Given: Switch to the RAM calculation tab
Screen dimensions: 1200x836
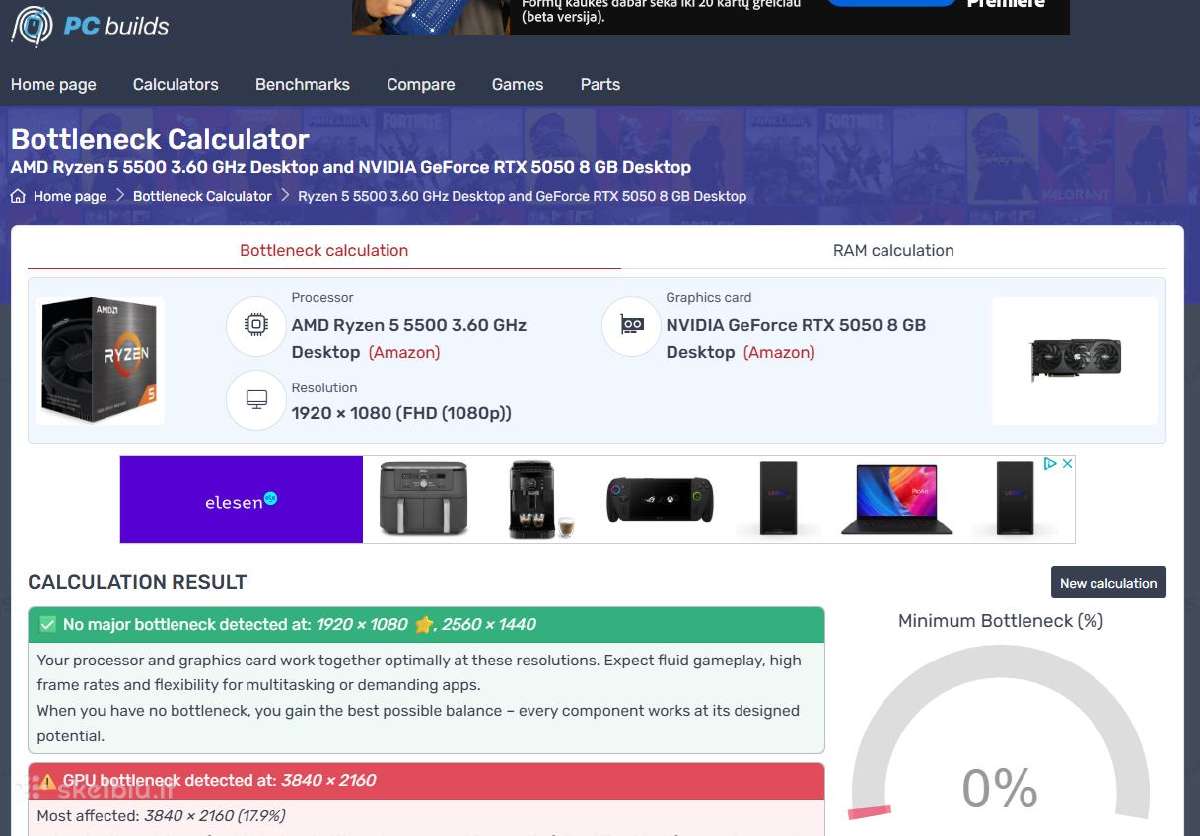Looking at the screenshot, I should pyautogui.click(x=893, y=250).
